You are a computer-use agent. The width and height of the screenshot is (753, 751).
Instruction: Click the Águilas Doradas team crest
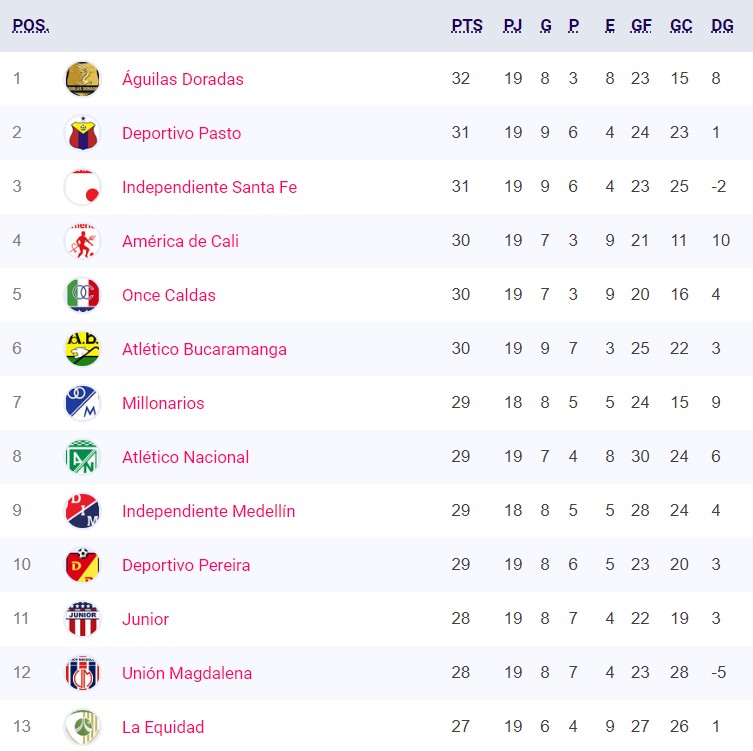click(x=82, y=79)
